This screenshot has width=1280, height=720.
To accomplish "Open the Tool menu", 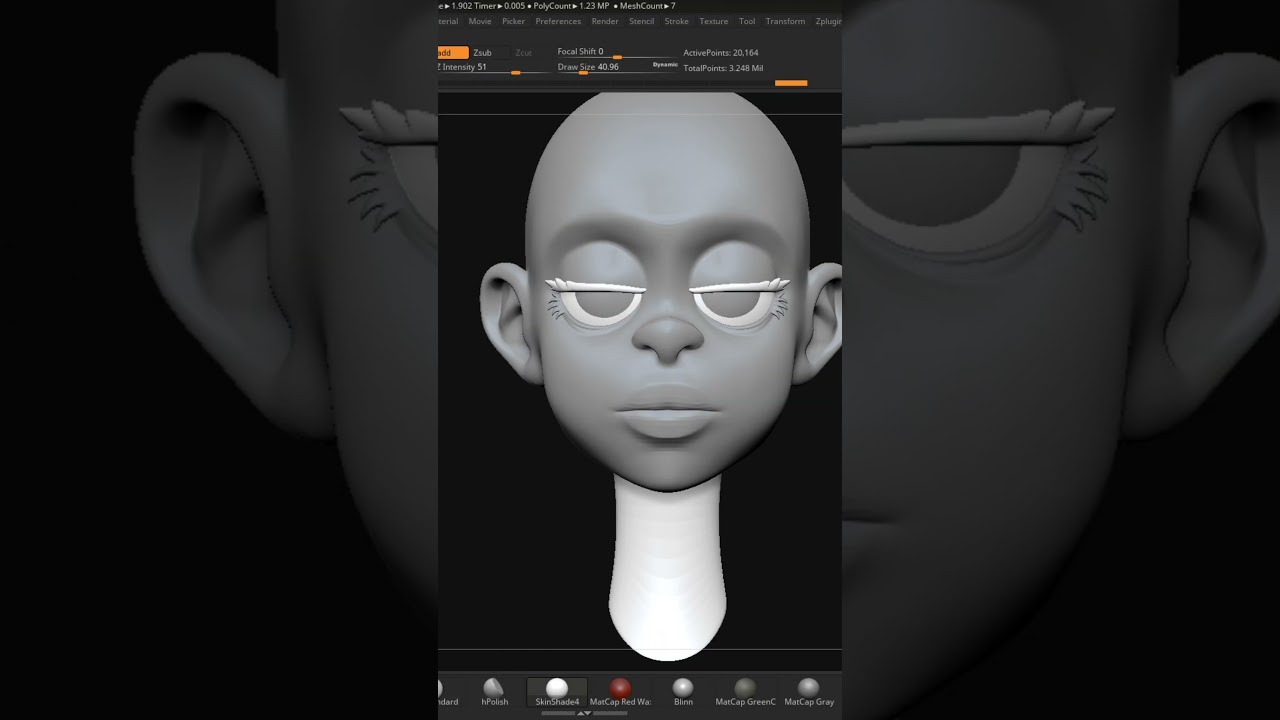I will [747, 21].
